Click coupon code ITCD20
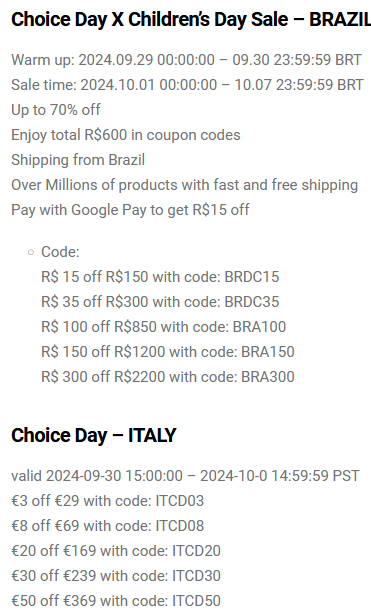This screenshot has height=615, width=371. (196, 551)
